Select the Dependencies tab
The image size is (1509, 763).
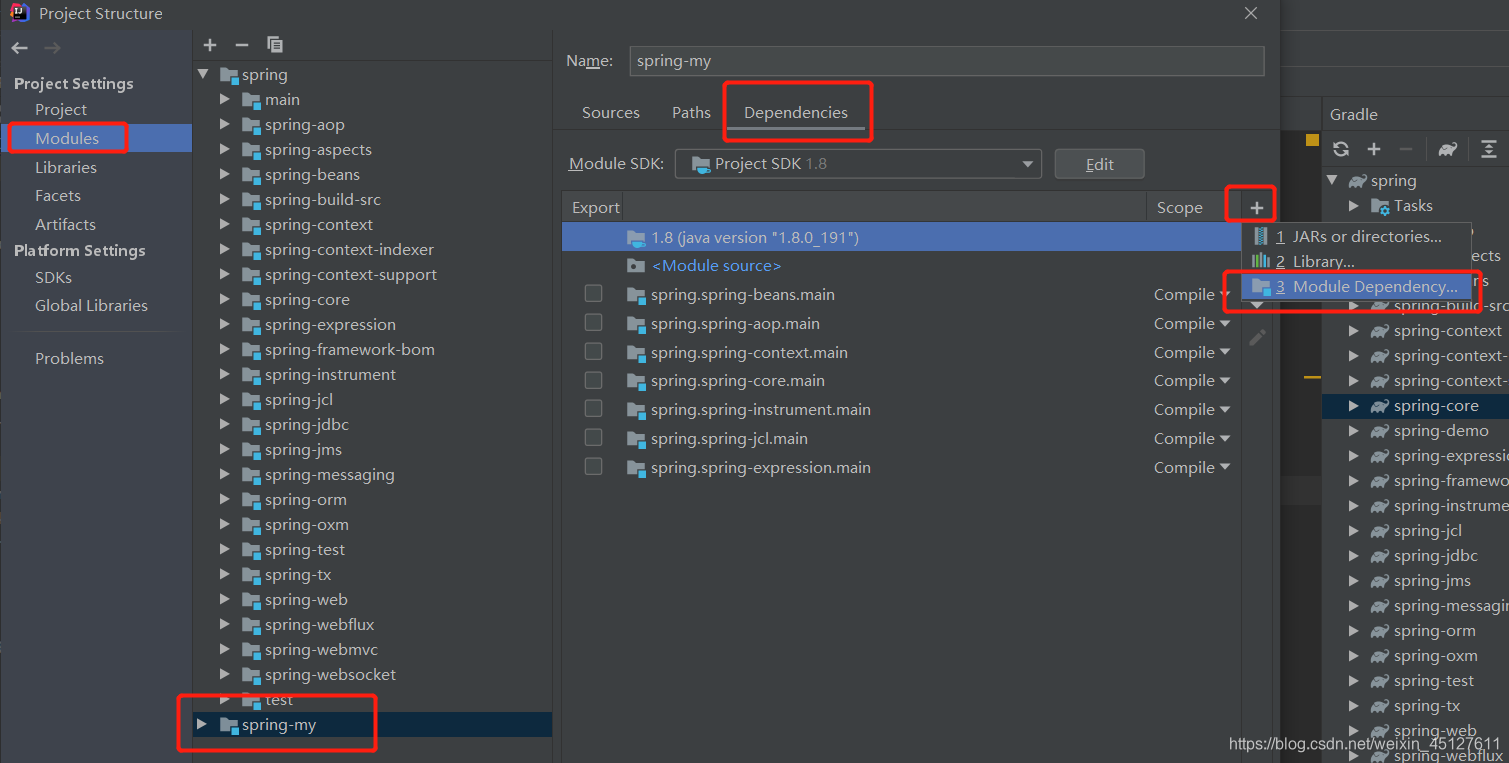pos(795,113)
